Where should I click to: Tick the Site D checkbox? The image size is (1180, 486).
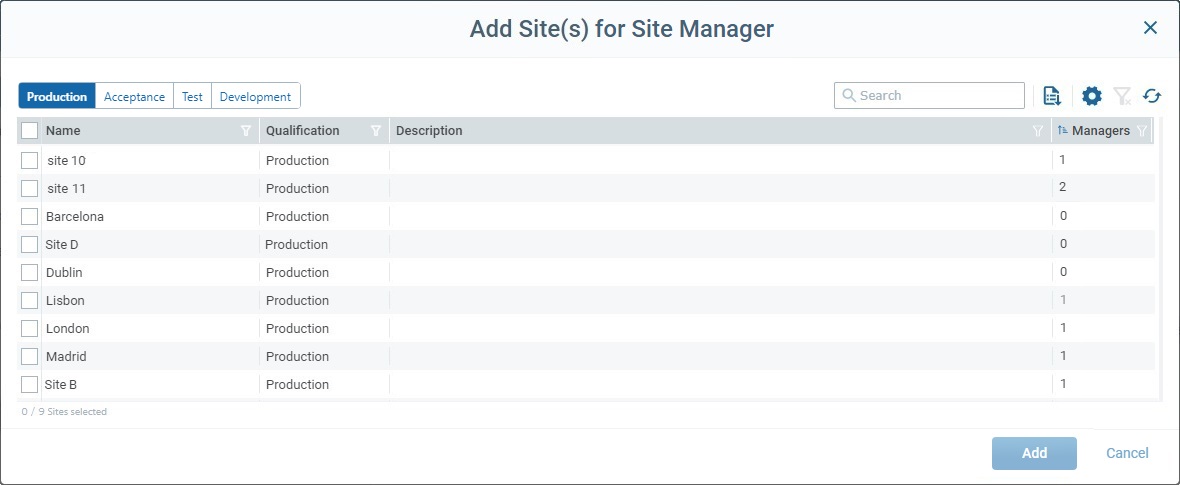29,245
